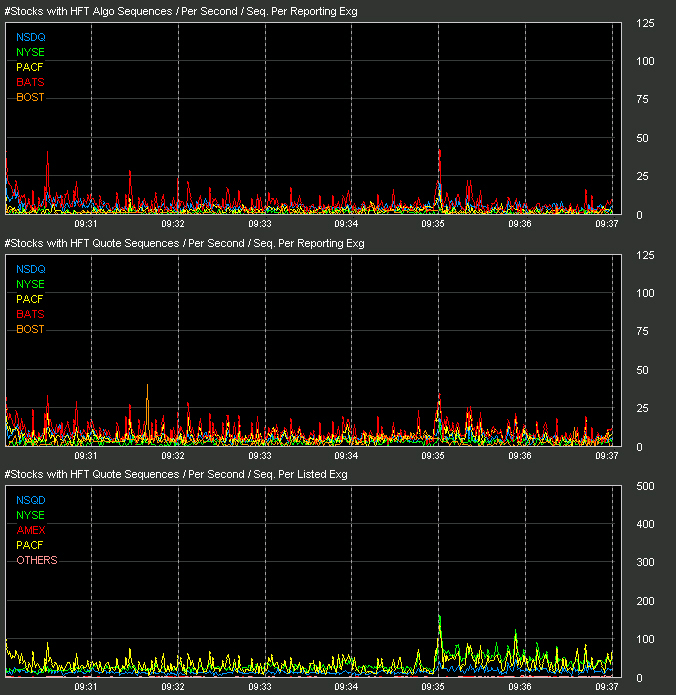The height and width of the screenshot is (695, 676).
Task: Click 09:32 time label under middle chart
Action: tap(172, 456)
